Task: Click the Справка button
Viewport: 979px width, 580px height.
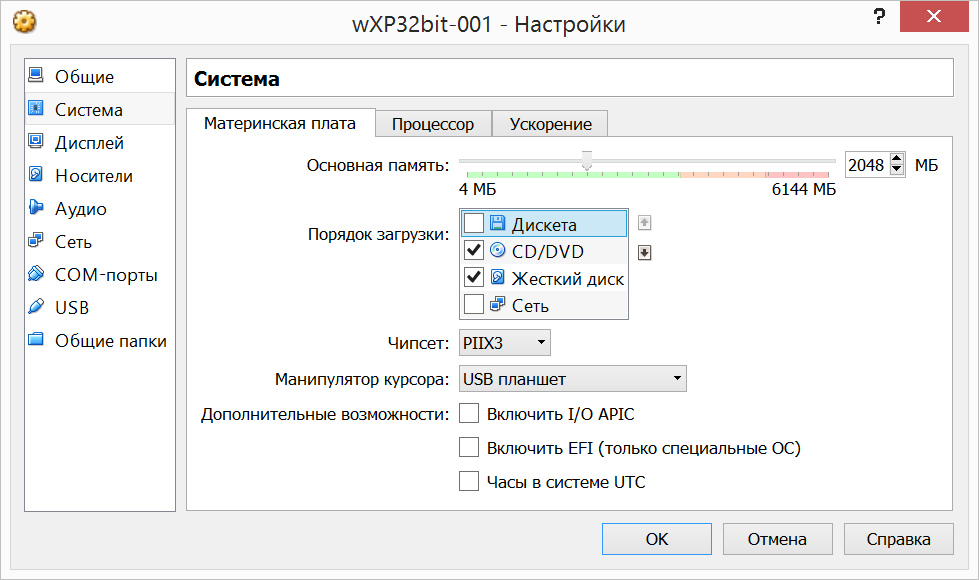Action: 898,539
